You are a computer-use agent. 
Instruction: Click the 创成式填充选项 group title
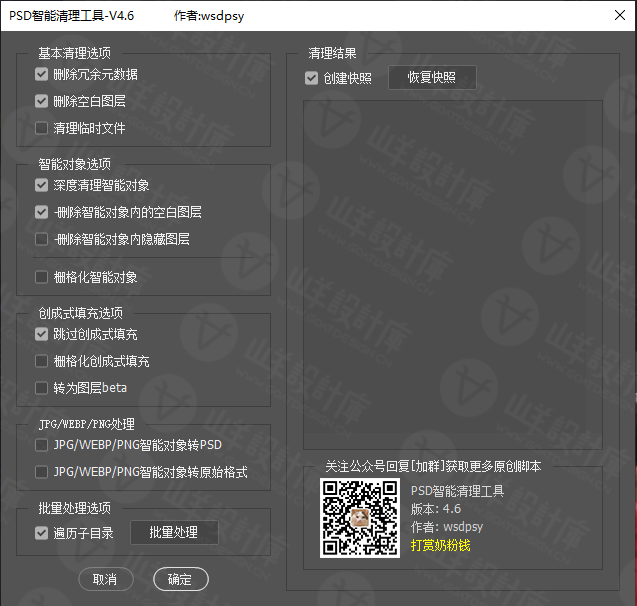coord(80,313)
